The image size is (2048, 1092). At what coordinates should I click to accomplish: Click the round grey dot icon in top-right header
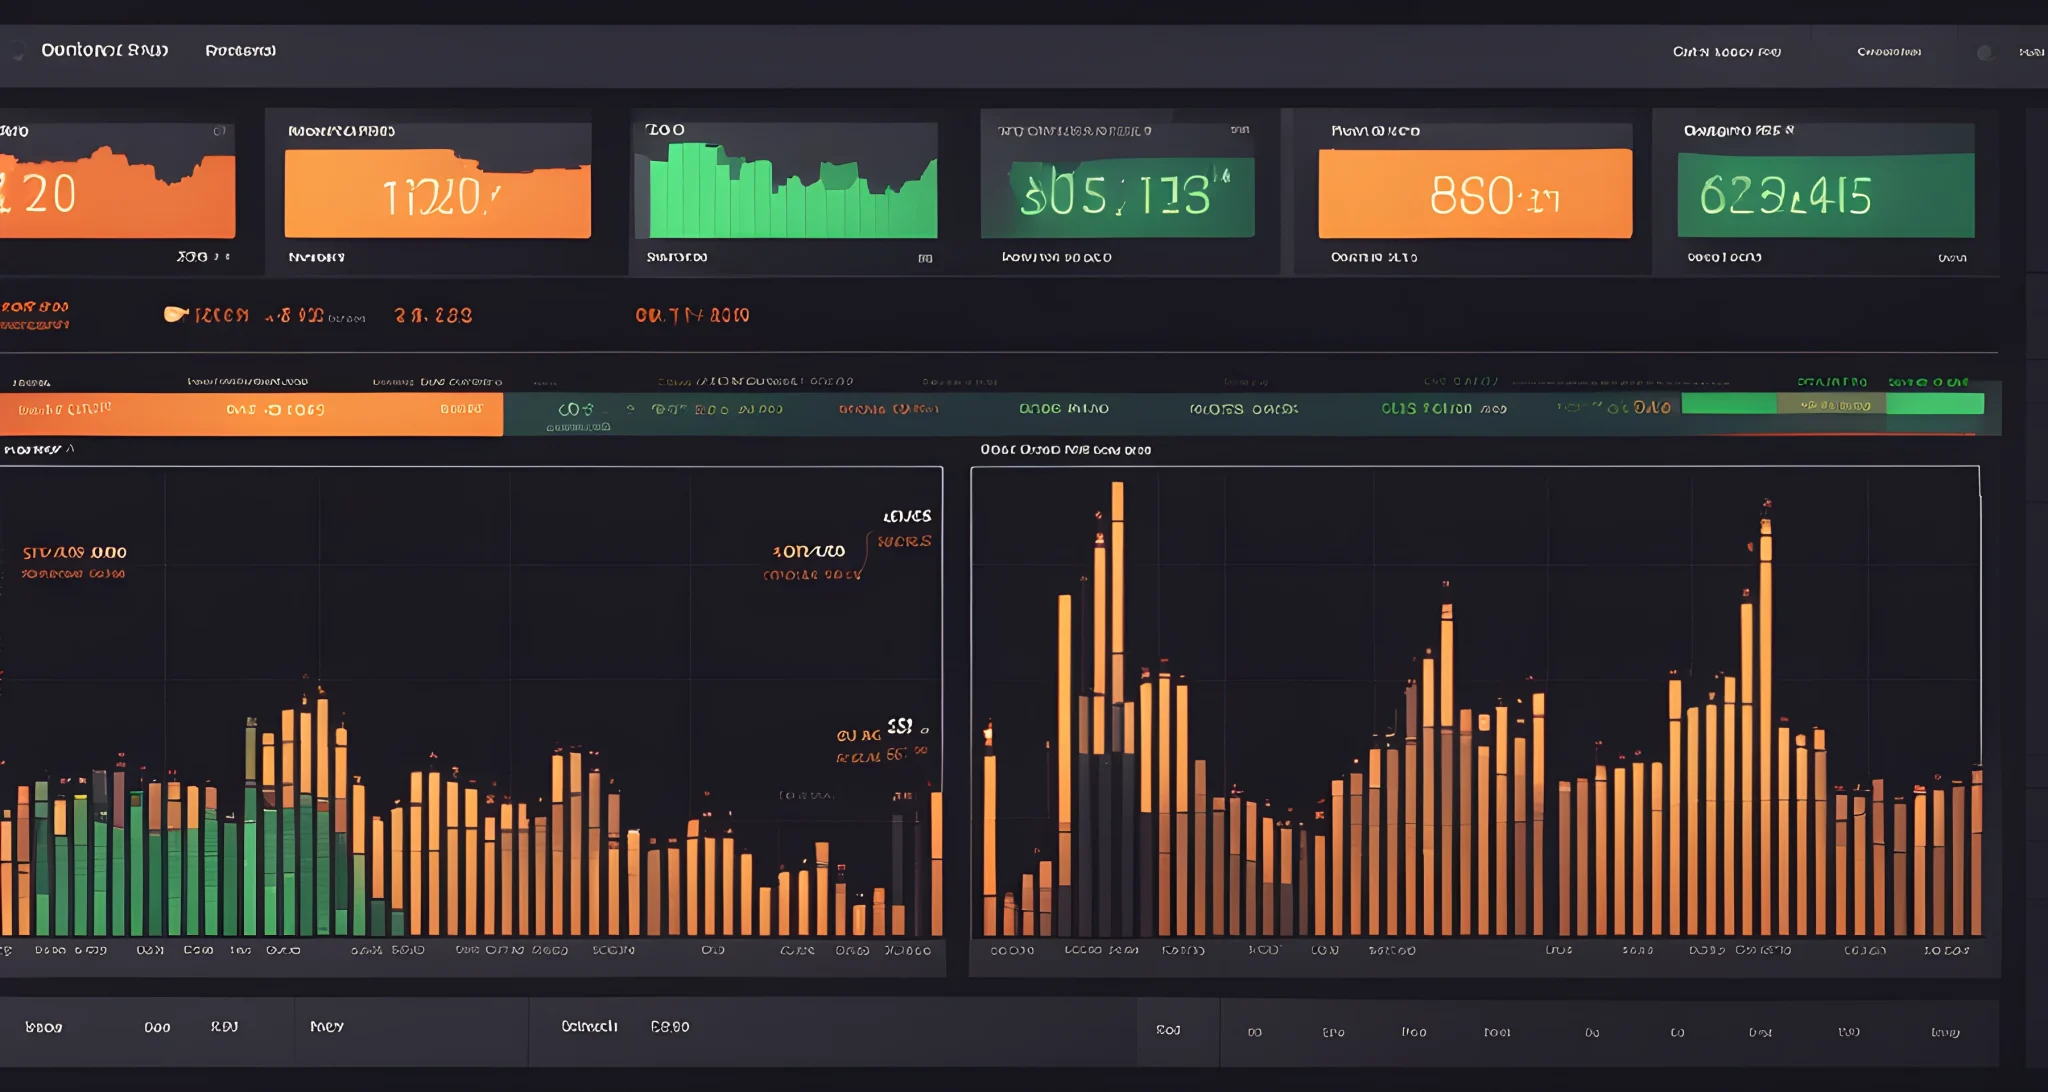tap(1985, 52)
